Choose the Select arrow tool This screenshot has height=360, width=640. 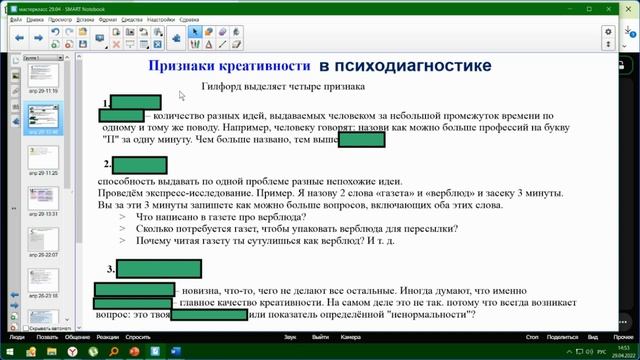pyautogui.click(x=195, y=32)
